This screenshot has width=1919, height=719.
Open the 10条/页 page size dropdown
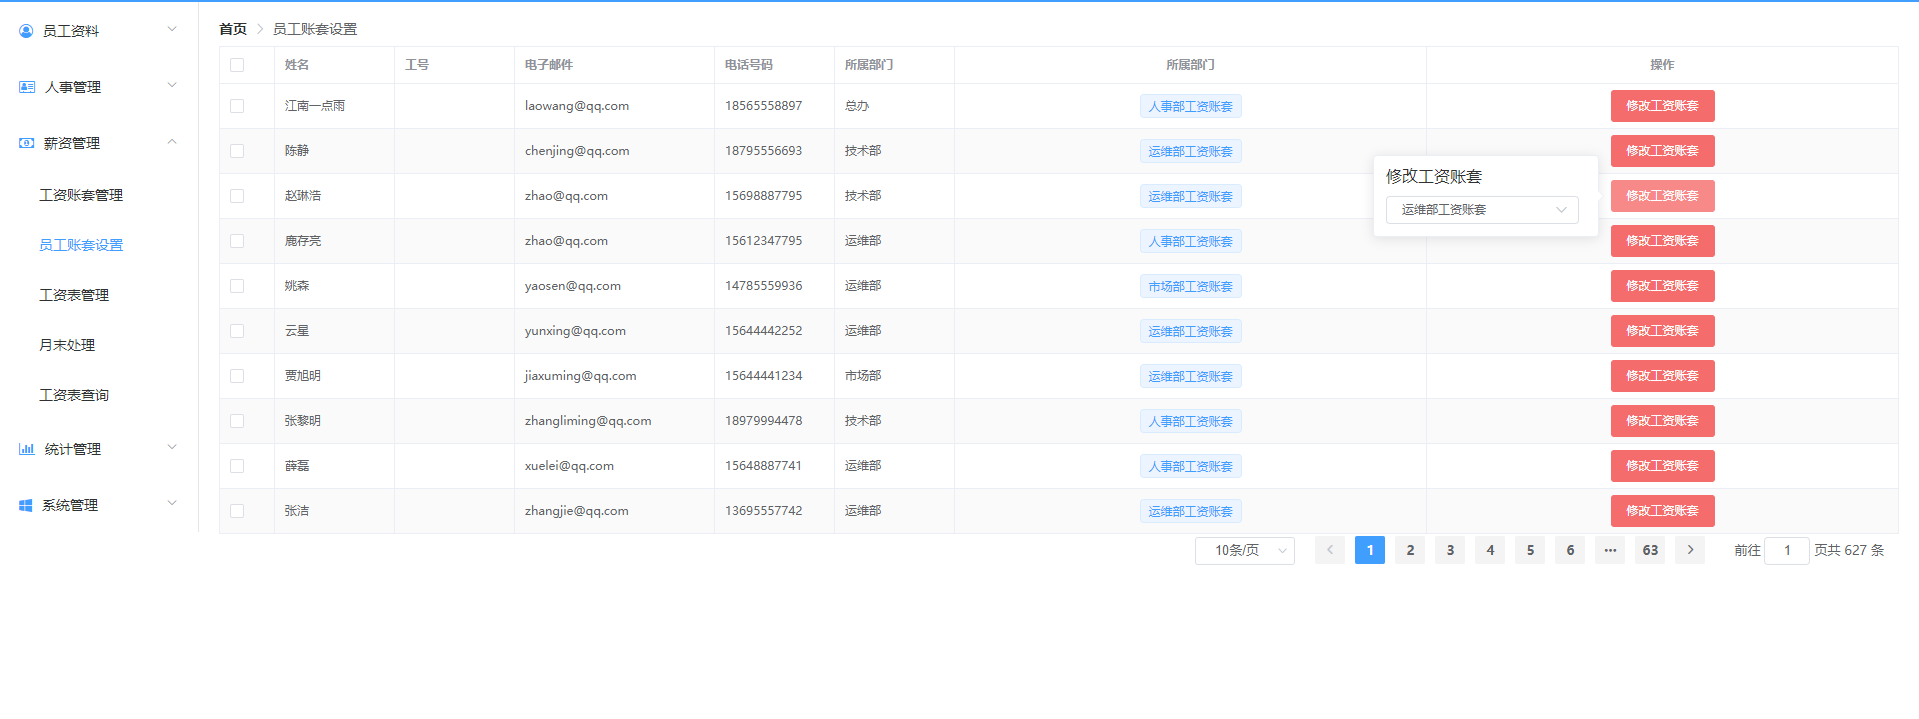pos(1245,551)
